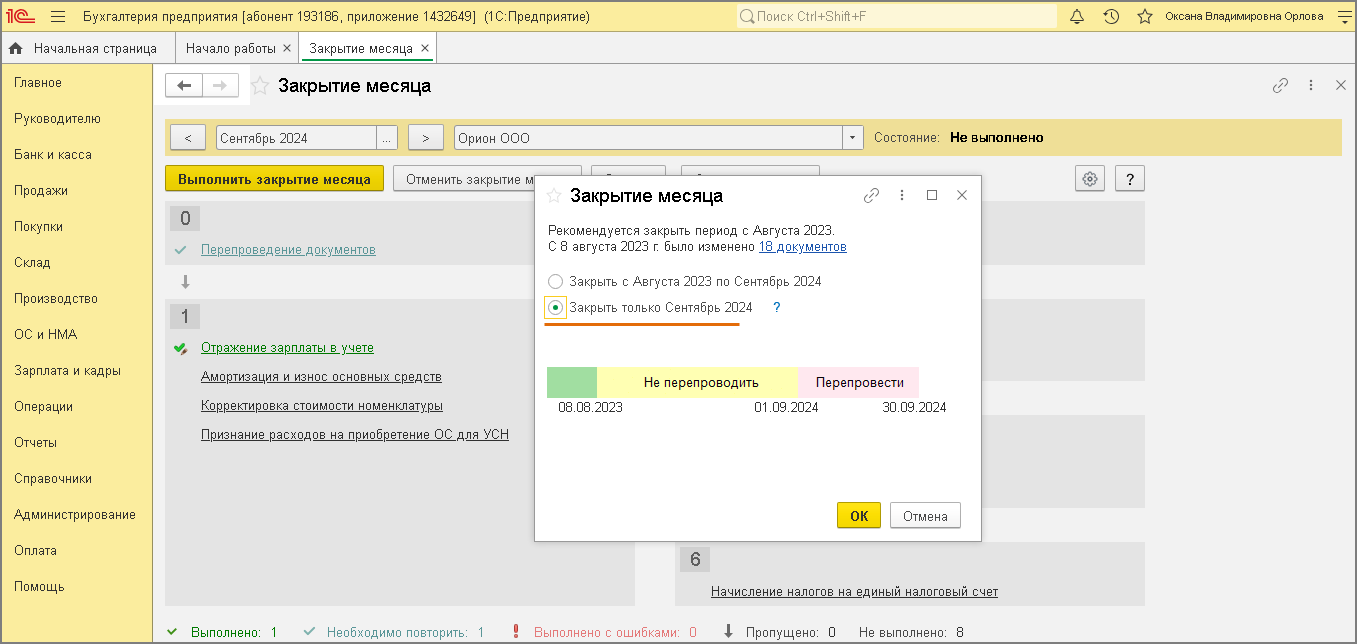Star the Закрытие месяца dialog
Image resolution: width=1357 pixels, height=644 pixels.
tap(553, 196)
